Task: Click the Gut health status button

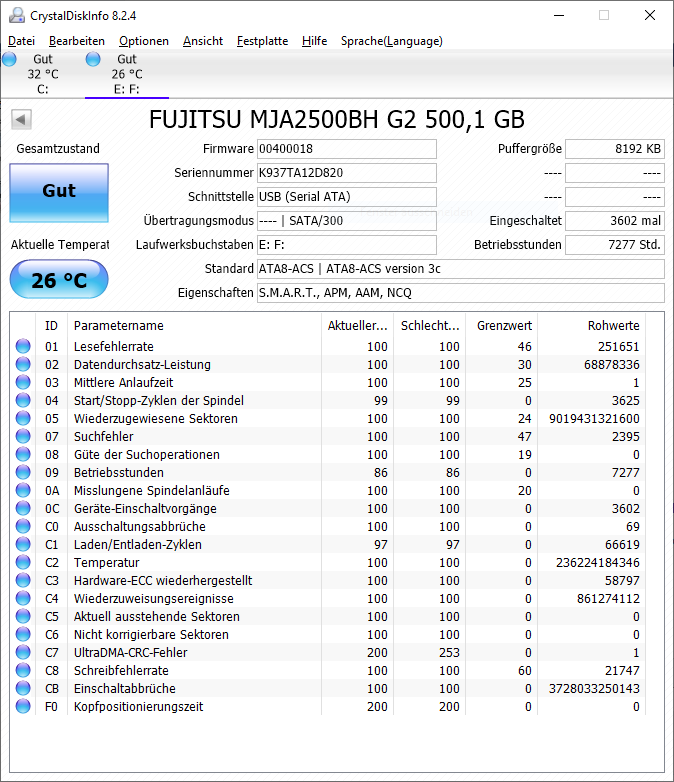Action: click(x=59, y=193)
